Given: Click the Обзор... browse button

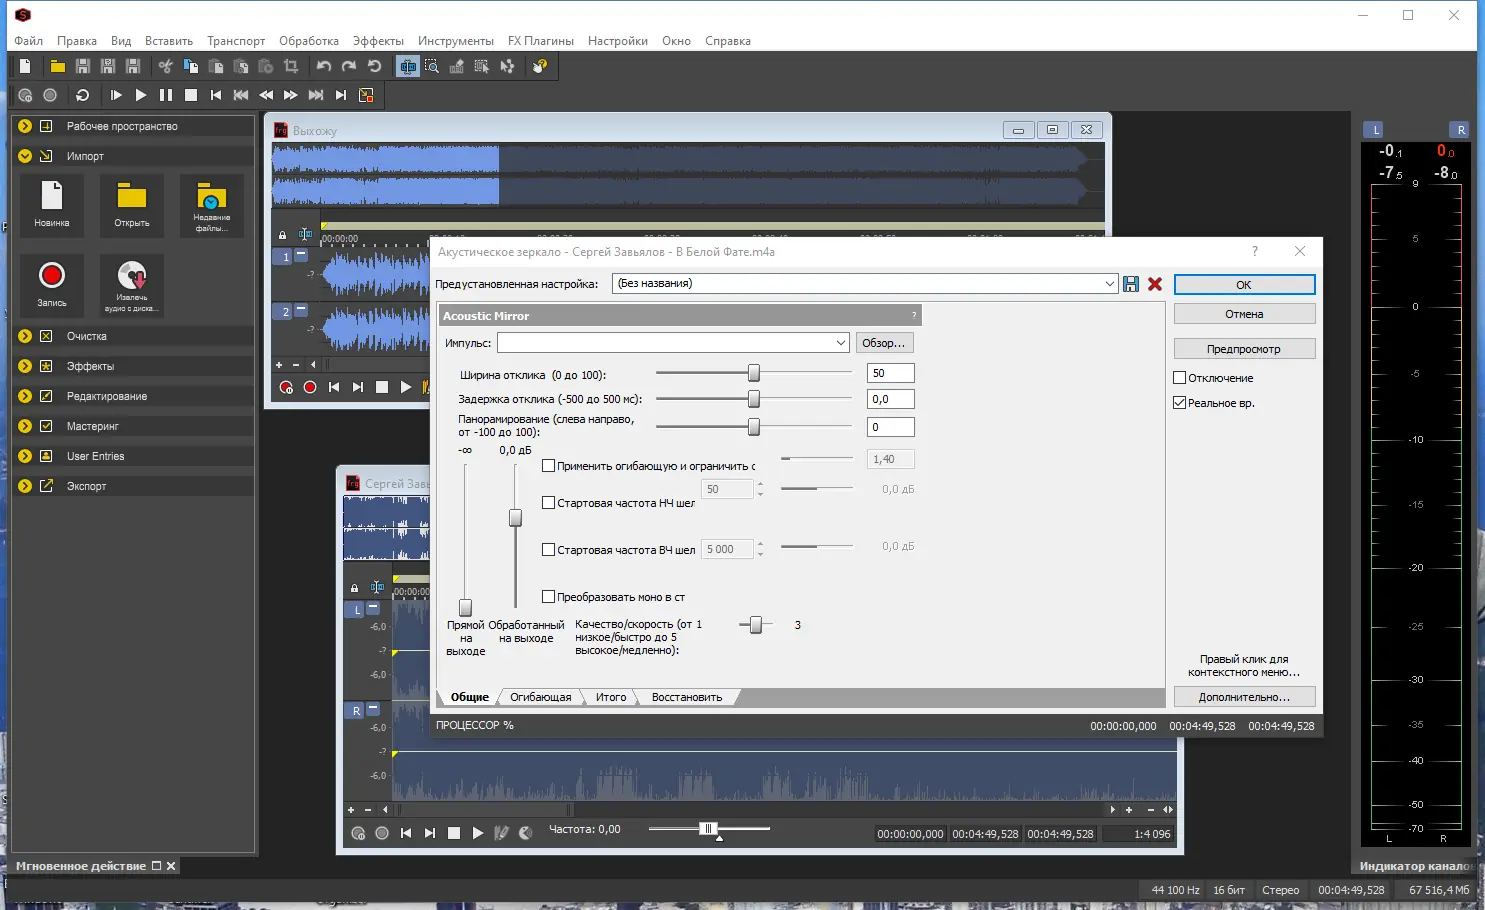Looking at the screenshot, I should (x=884, y=343).
